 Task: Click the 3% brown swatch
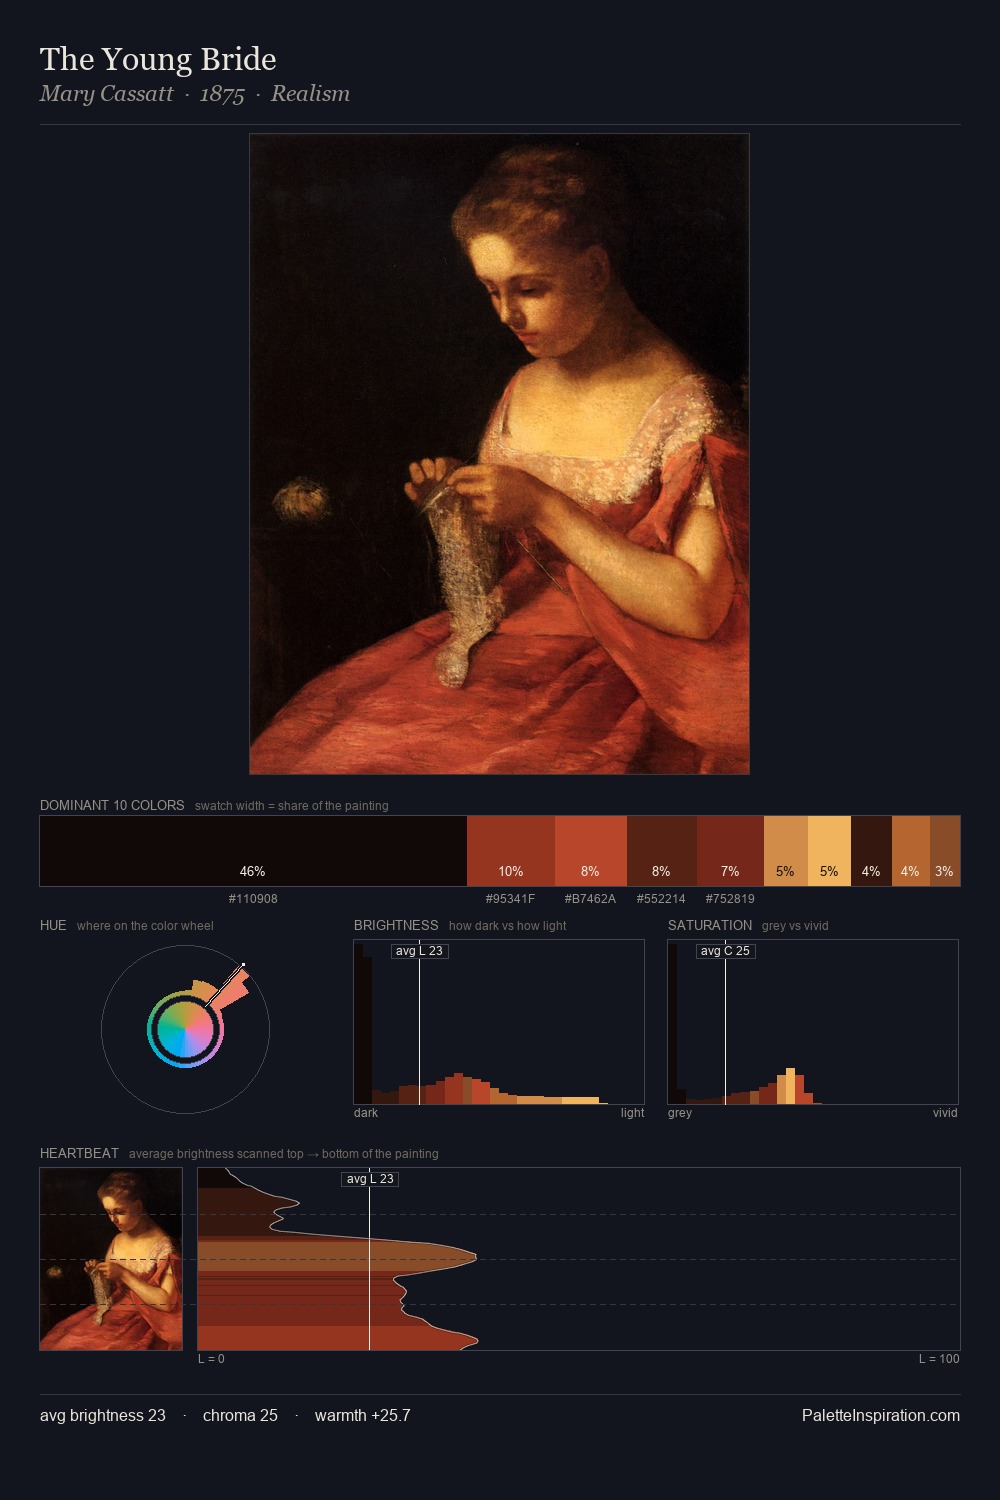[945, 851]
